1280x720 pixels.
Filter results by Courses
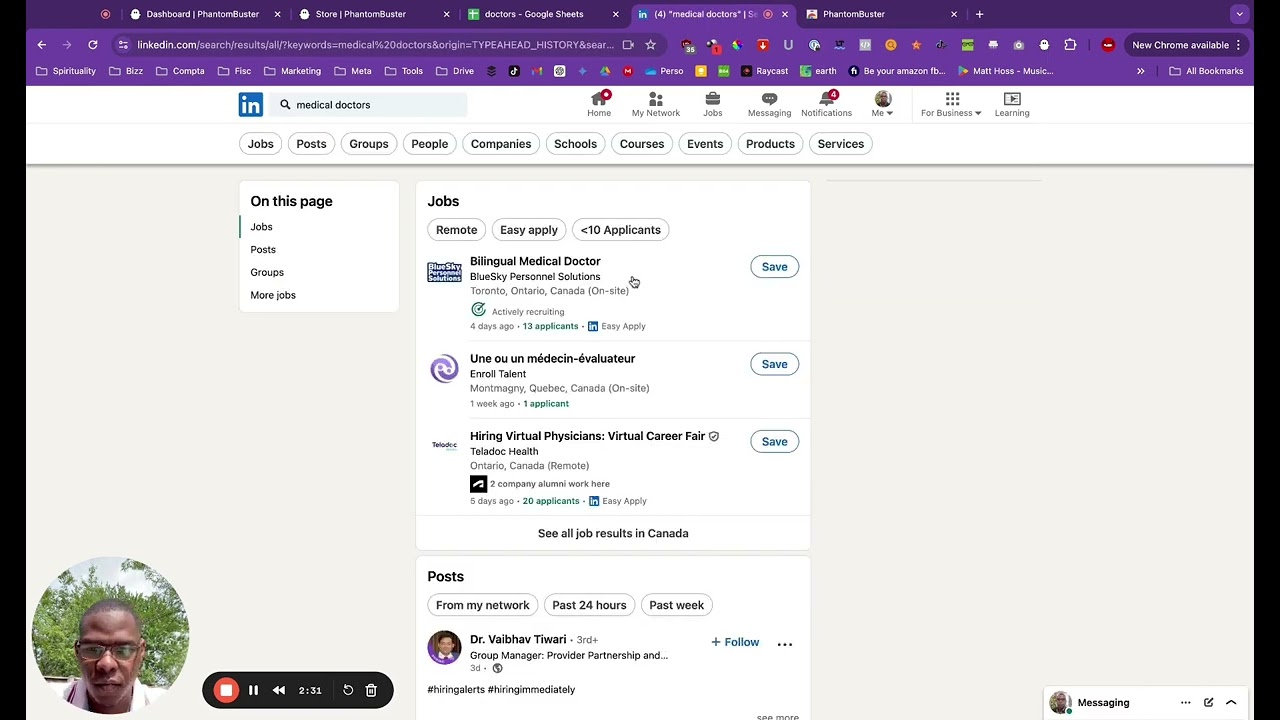click(642, 144)
